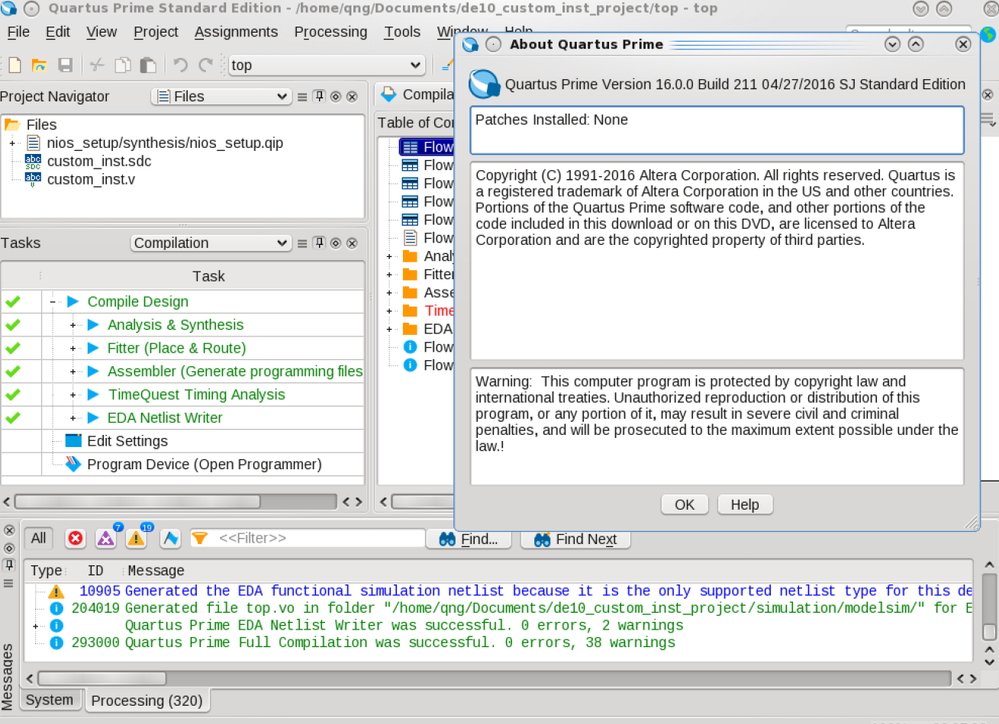
Task: Expand the Assembler task row
Action: 73,372
